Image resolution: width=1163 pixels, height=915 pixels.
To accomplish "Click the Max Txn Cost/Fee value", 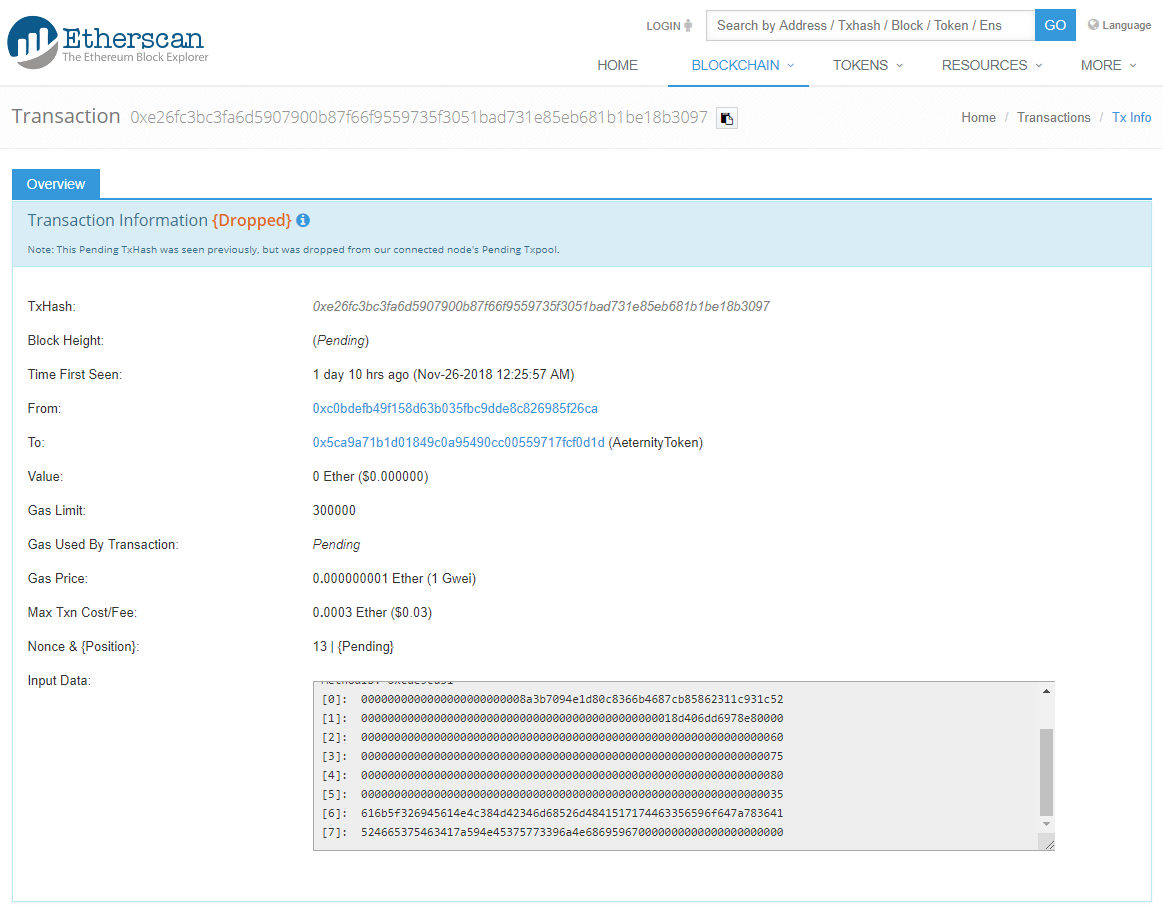I will [x=372, y=612].
